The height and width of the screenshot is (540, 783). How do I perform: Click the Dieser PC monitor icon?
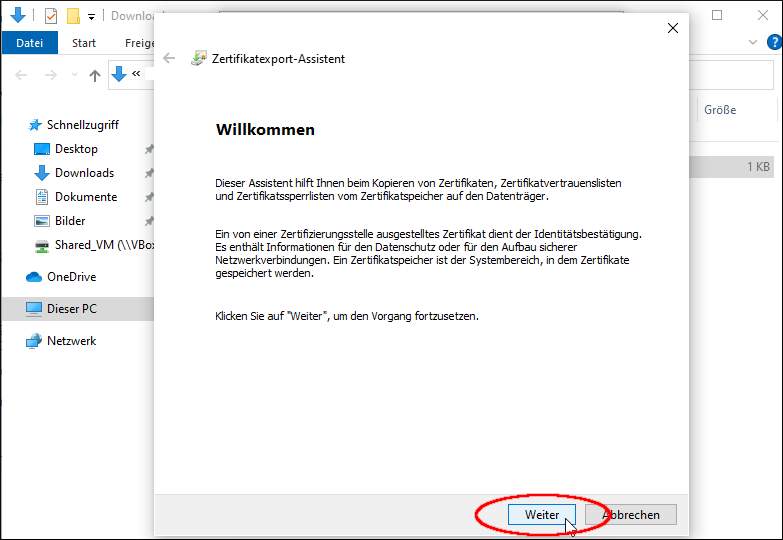click(x=33, y=309)
